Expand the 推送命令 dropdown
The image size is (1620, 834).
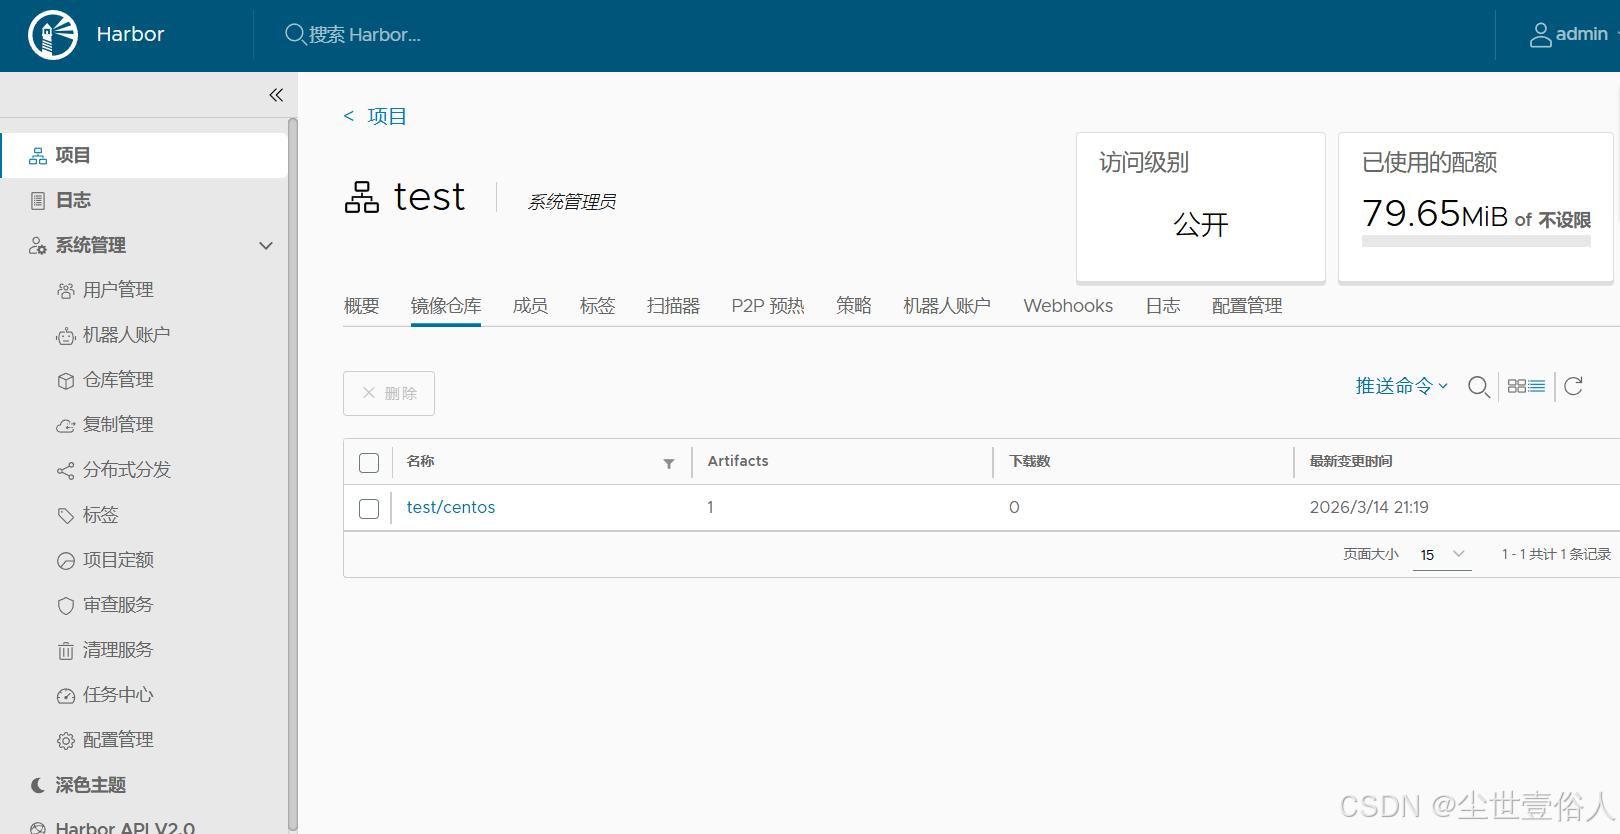coord(1402,386)
